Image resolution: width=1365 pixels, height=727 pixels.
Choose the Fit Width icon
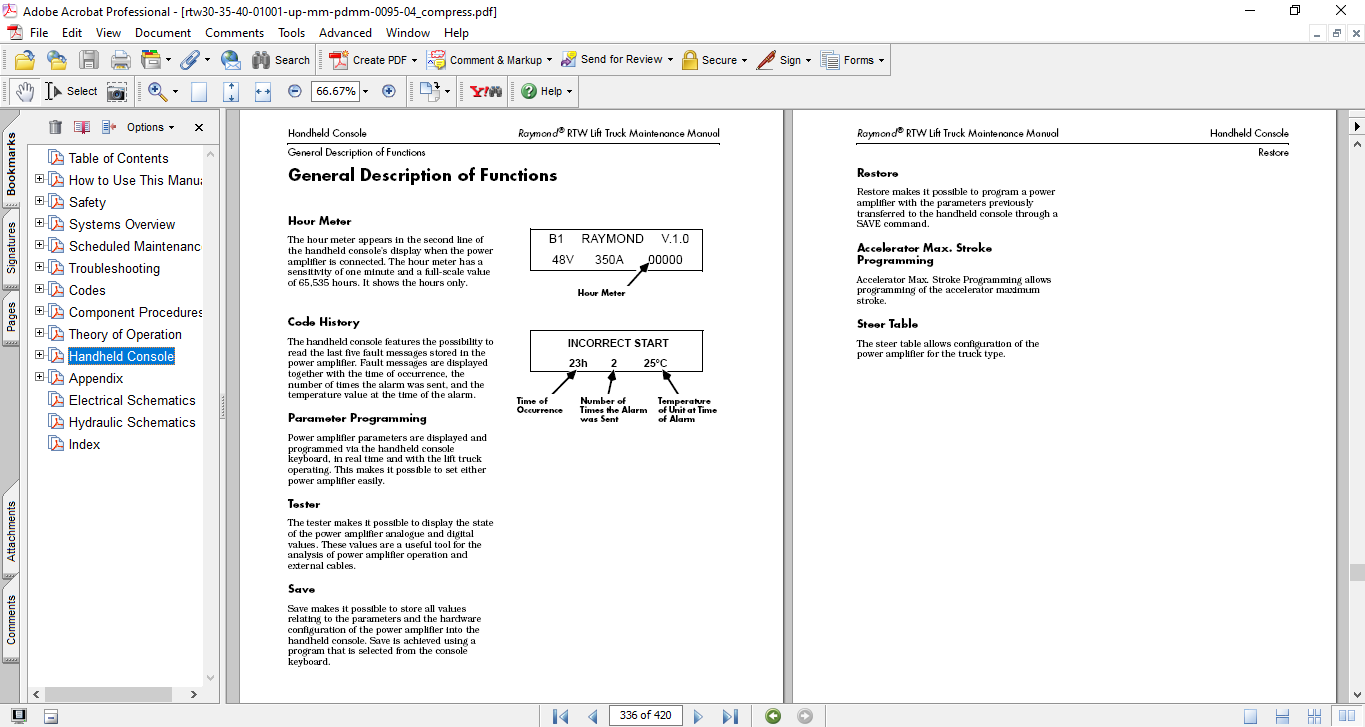pos(263,92)
